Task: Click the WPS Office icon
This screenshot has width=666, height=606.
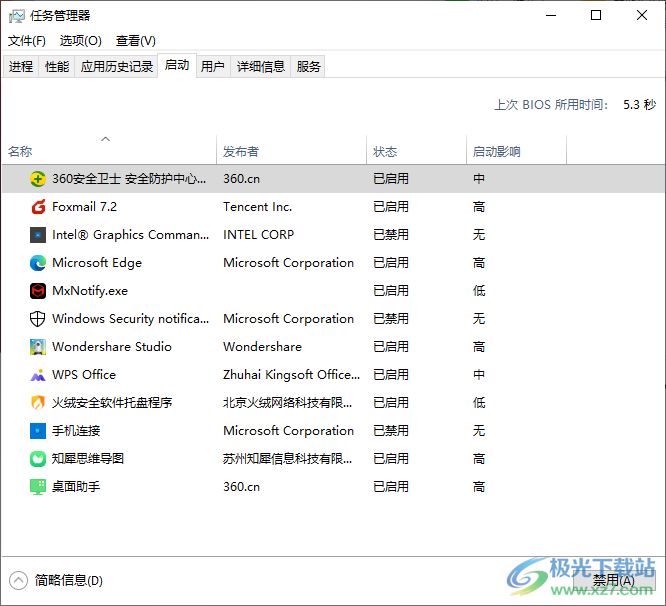Action: pyautogui.click(x=38, y=375)
